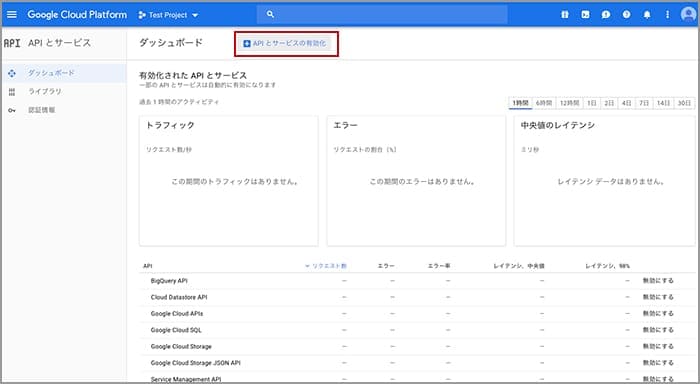This screenshot has width=700, height=384.
Task: Select the 1時間 time range tab
Action: tap(520, 103)
